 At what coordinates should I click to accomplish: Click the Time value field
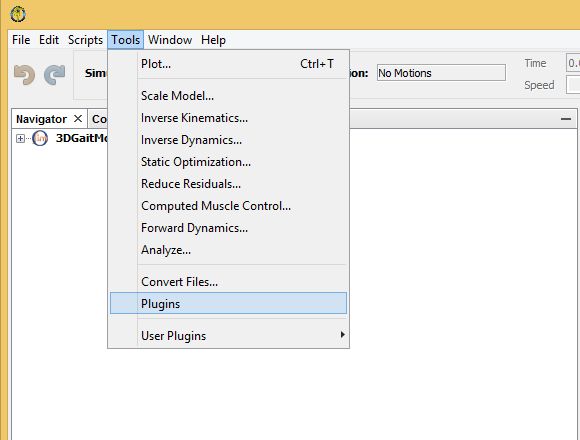click(x=573, y=63)
